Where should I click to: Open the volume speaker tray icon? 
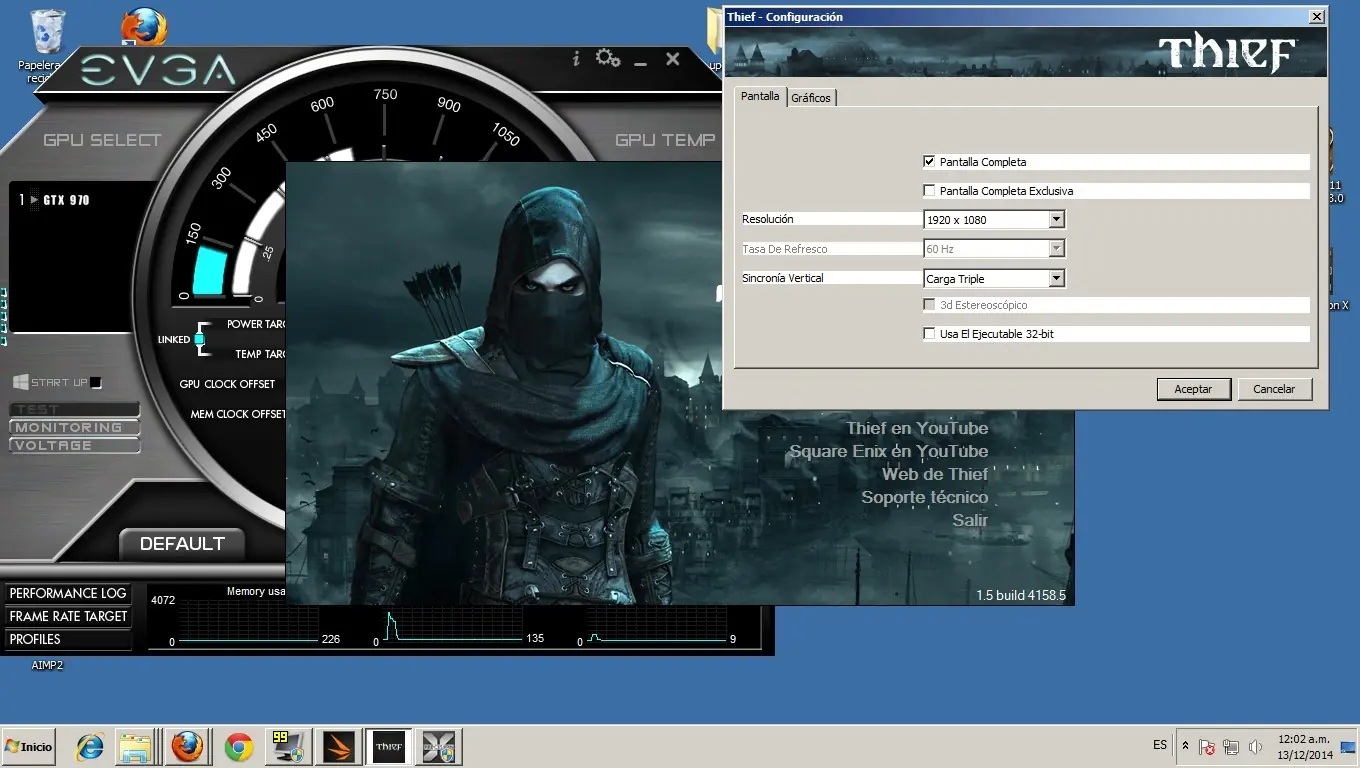click(1255, 747)
